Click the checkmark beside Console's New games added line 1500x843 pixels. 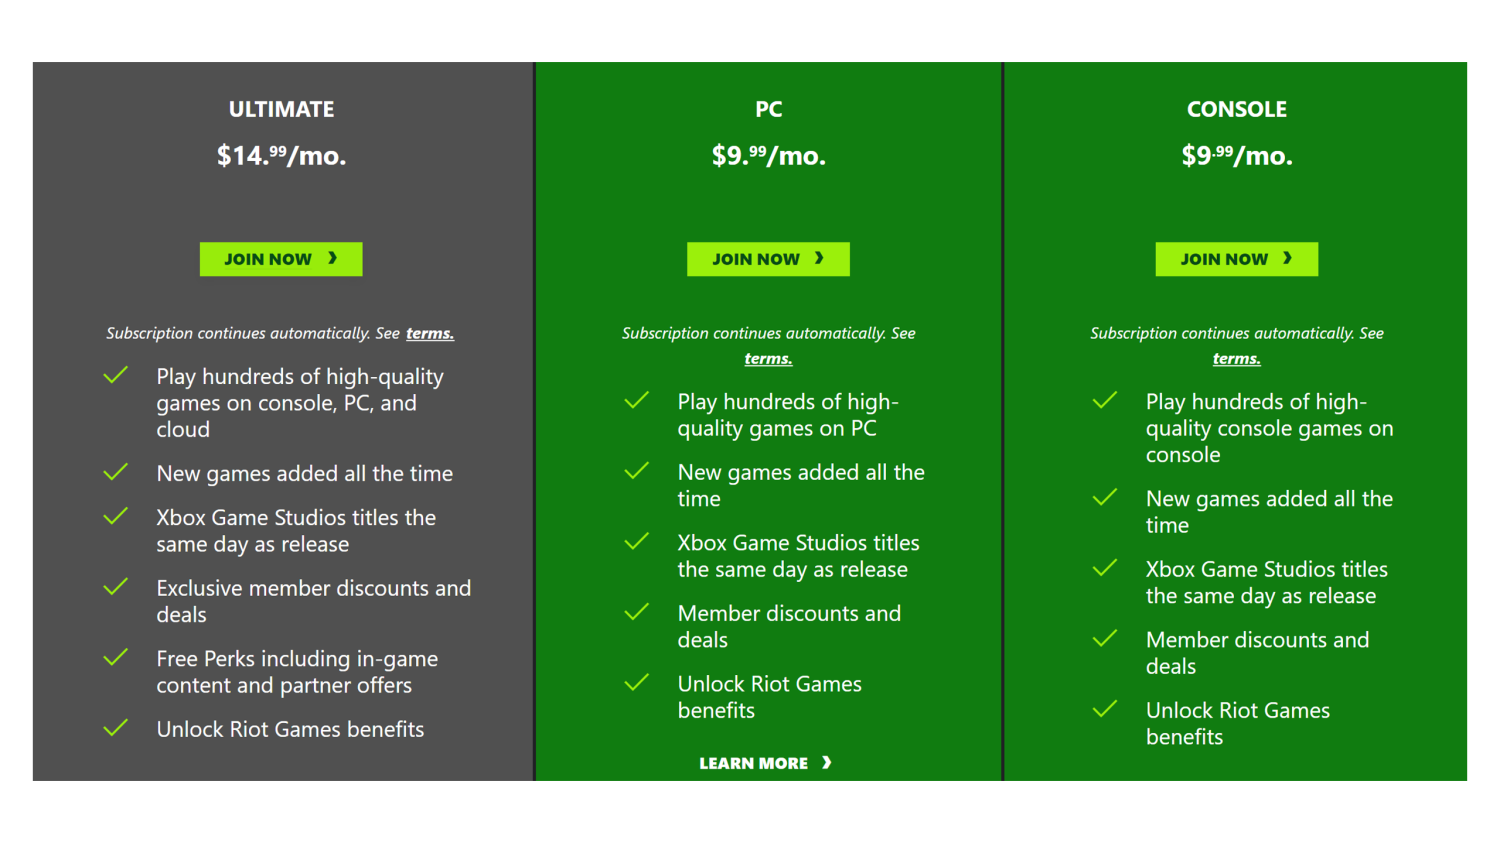coord(1105,498)
